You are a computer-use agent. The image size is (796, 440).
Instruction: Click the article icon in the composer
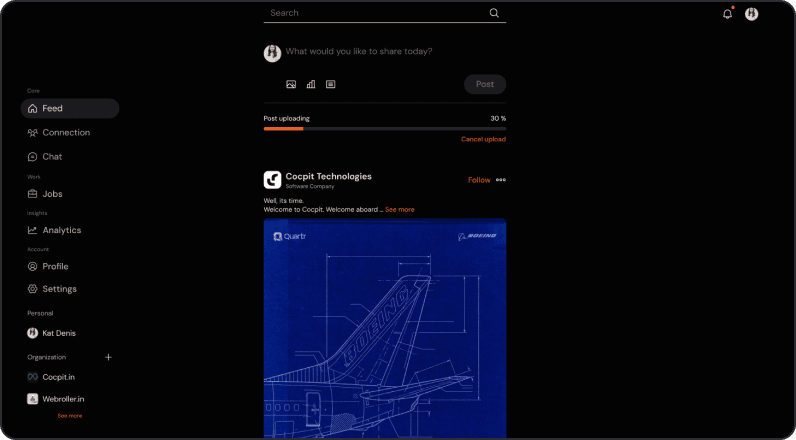(x=330, y=84)
